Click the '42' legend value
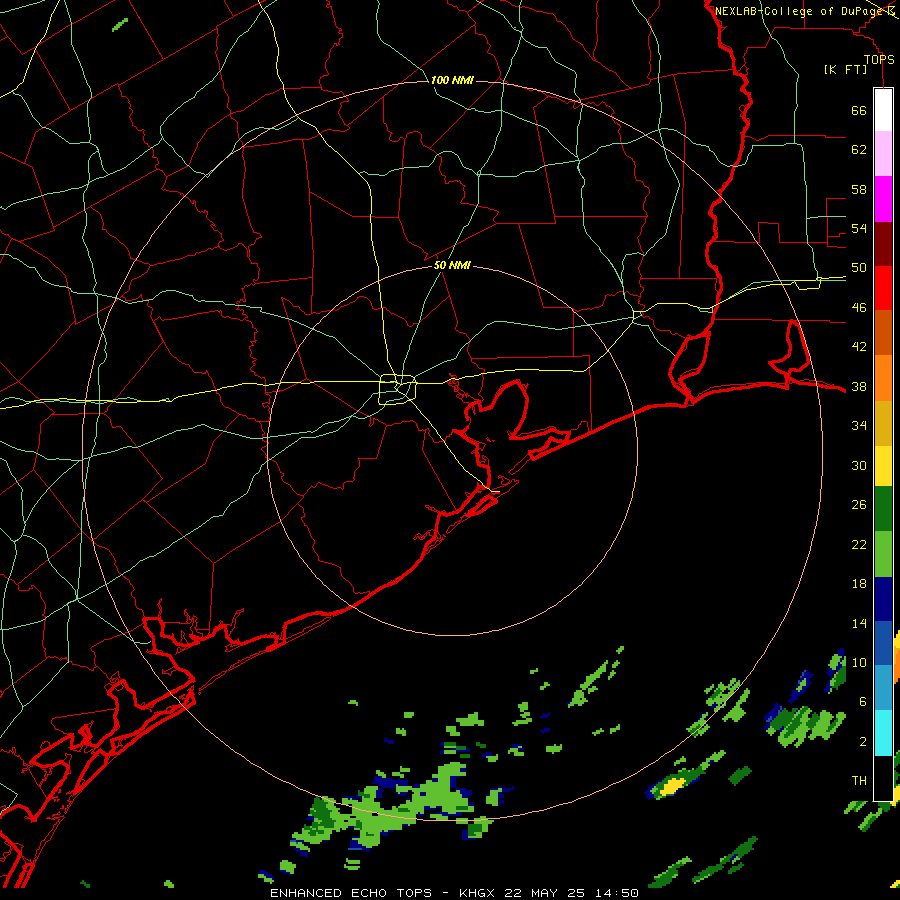The image size is (900, 900). 859,347
